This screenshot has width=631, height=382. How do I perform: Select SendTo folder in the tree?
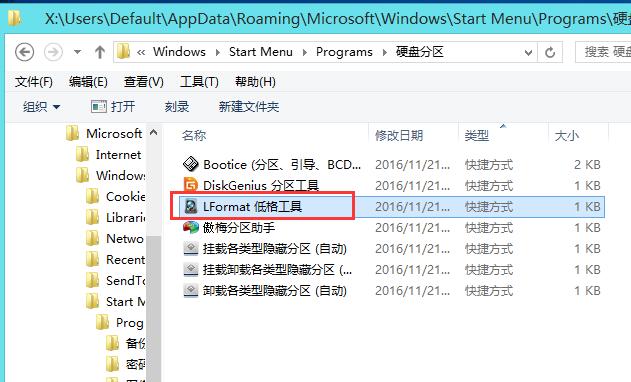point(125,280)
